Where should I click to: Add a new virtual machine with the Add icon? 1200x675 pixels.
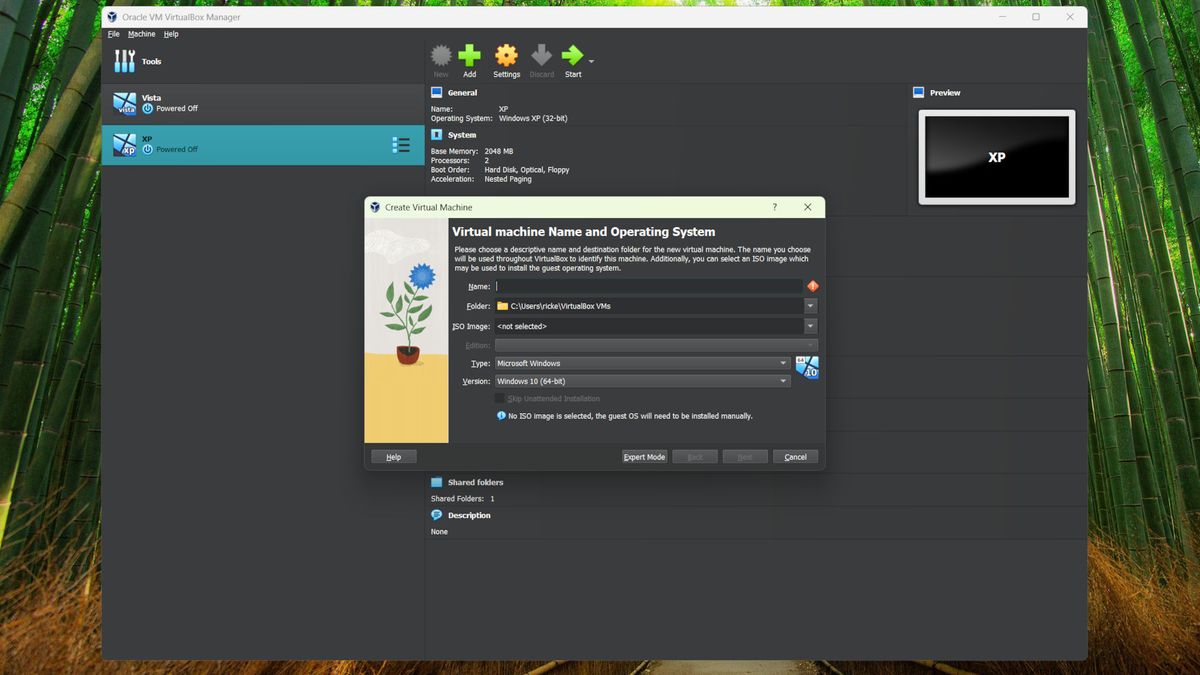coord(470,57)
